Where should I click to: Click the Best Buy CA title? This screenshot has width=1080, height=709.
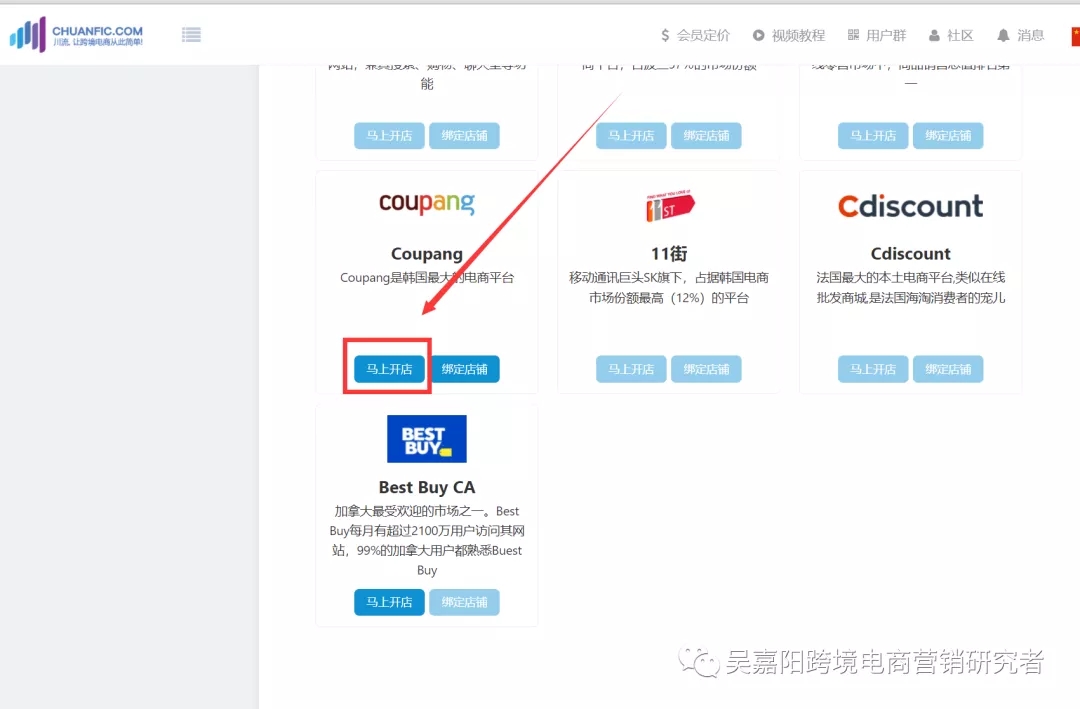tap(427, 487)
